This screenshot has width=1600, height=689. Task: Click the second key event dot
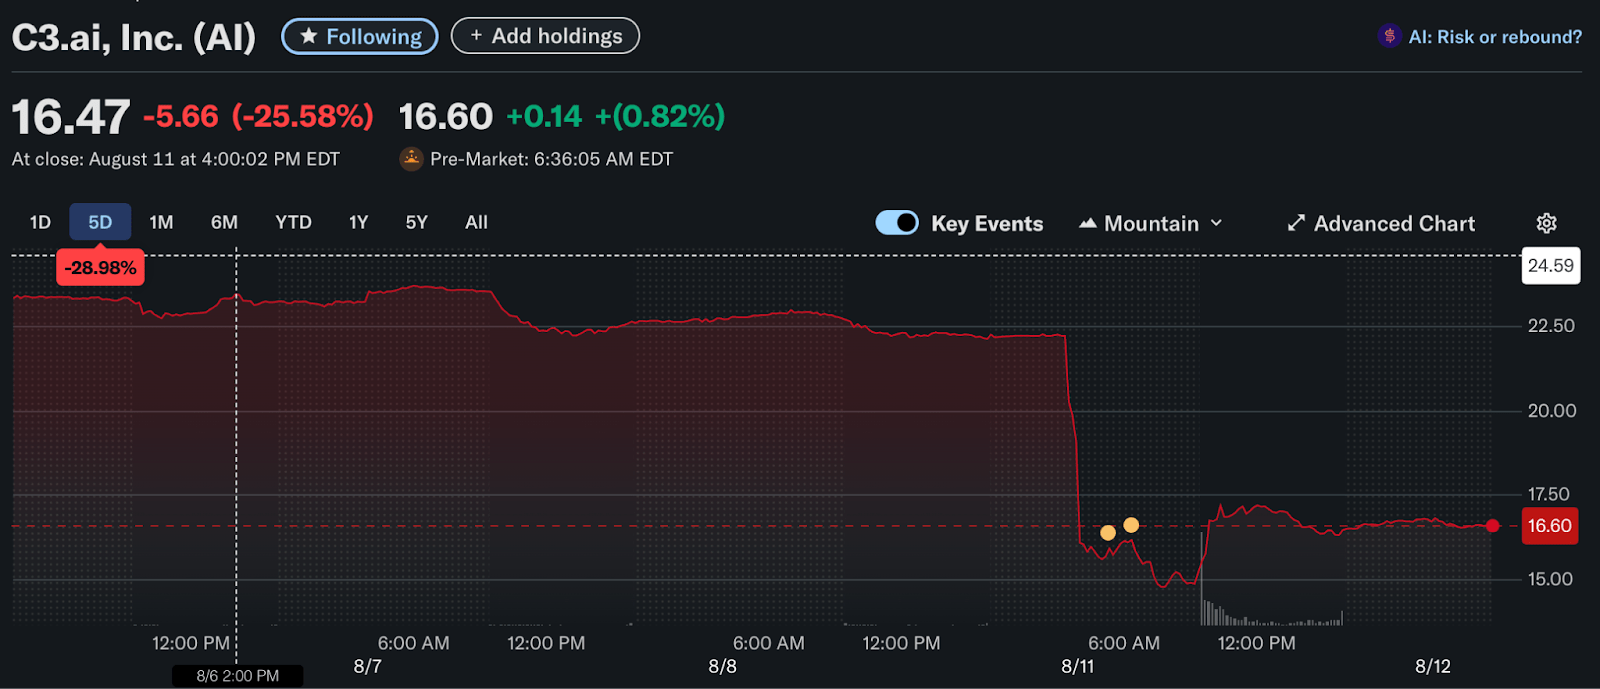coord(1131,525)
